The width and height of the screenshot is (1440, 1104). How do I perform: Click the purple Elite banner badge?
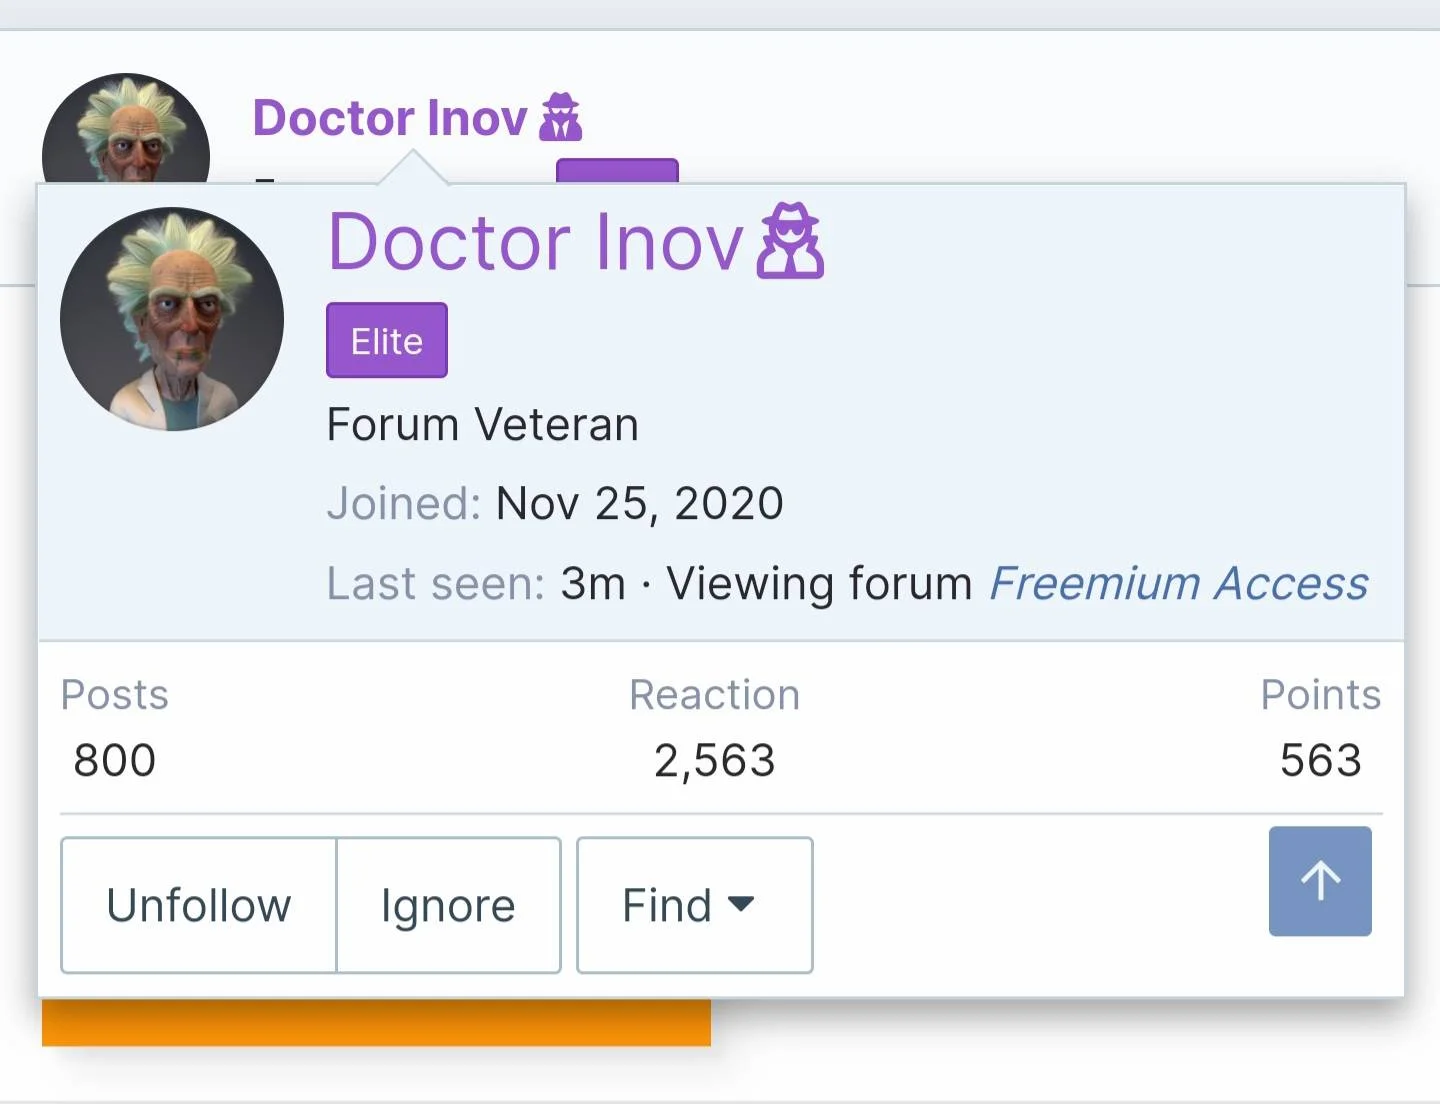coord(387,340)
